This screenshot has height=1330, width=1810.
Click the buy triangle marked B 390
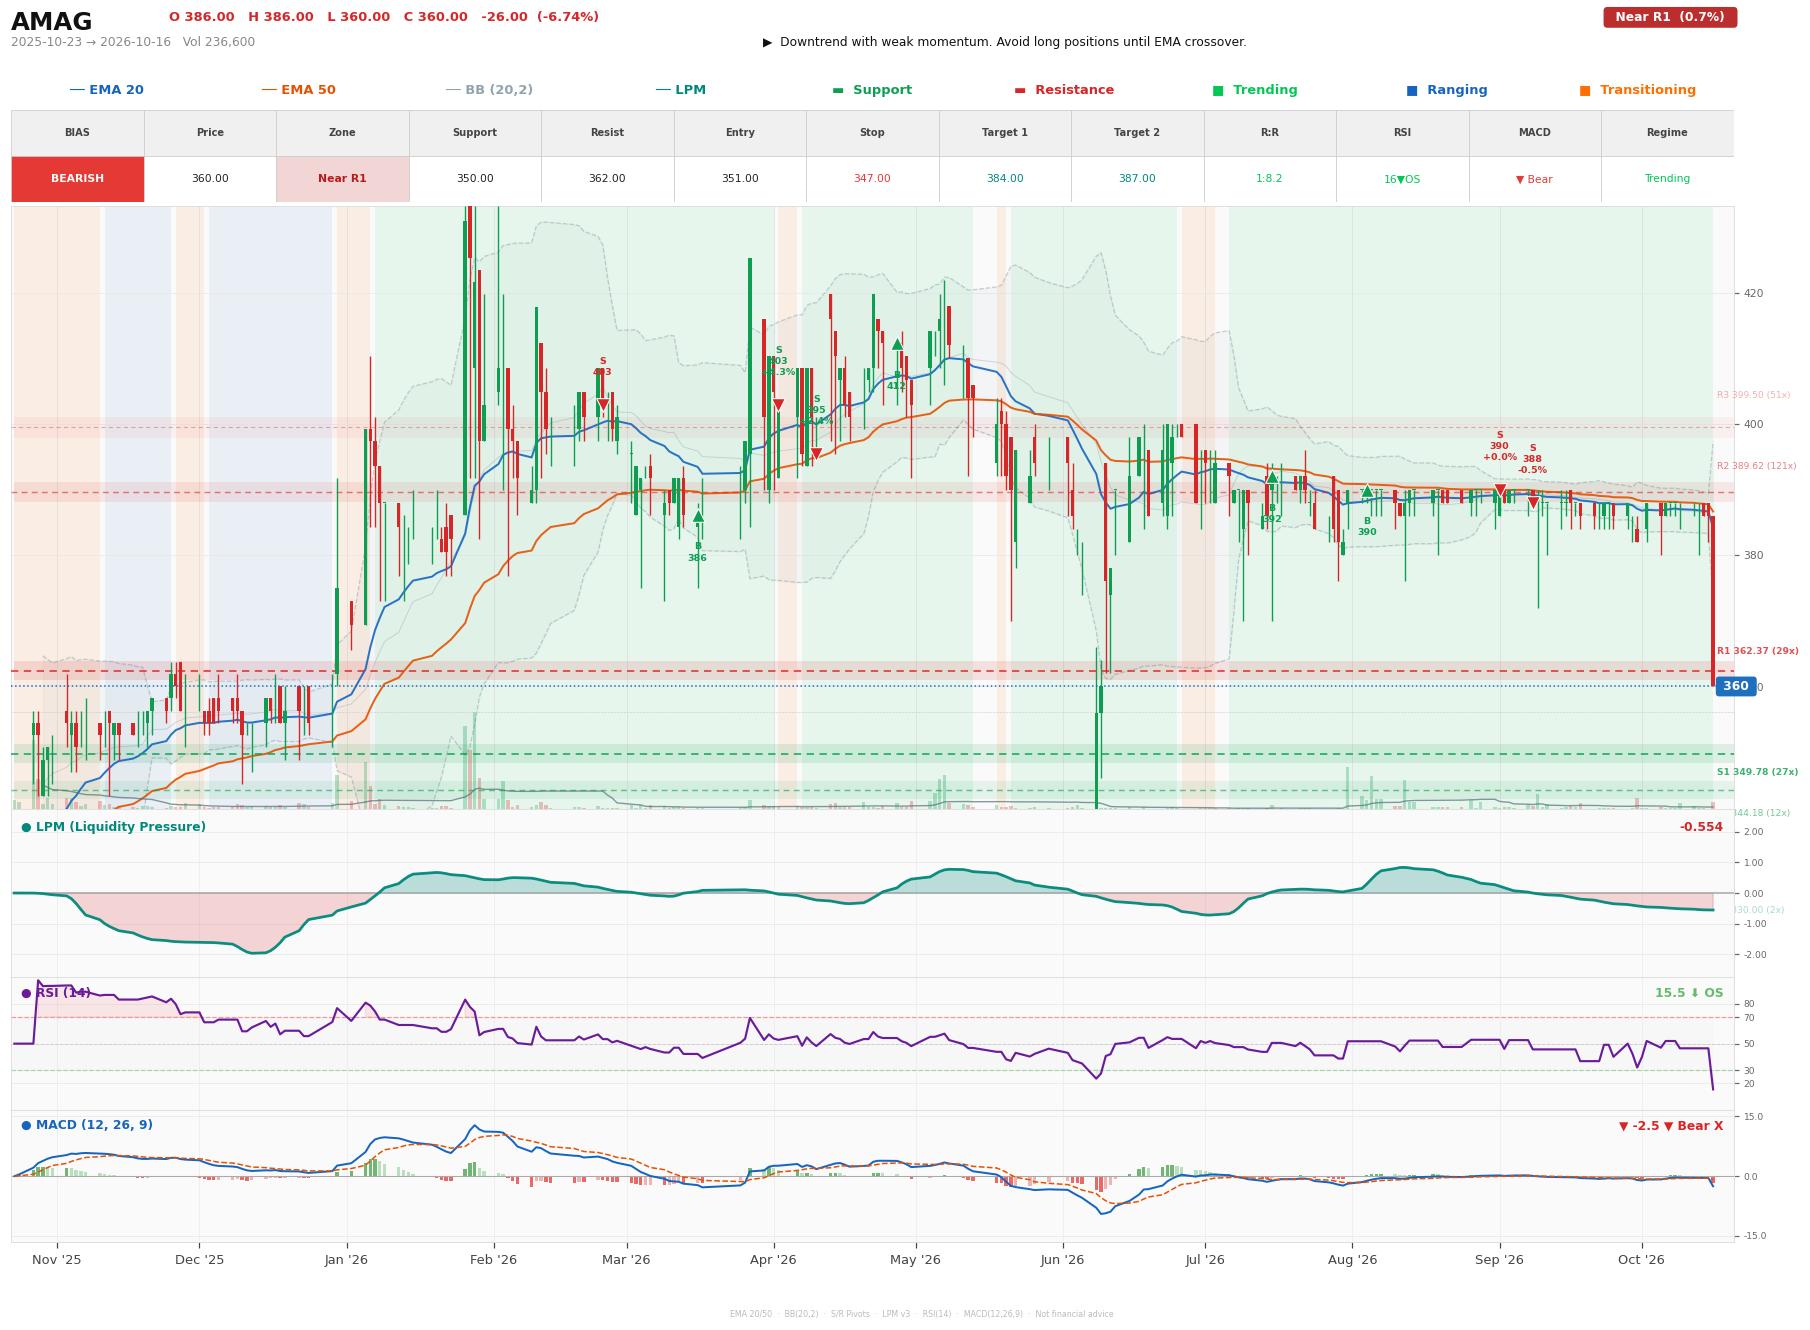(1367, 491)
